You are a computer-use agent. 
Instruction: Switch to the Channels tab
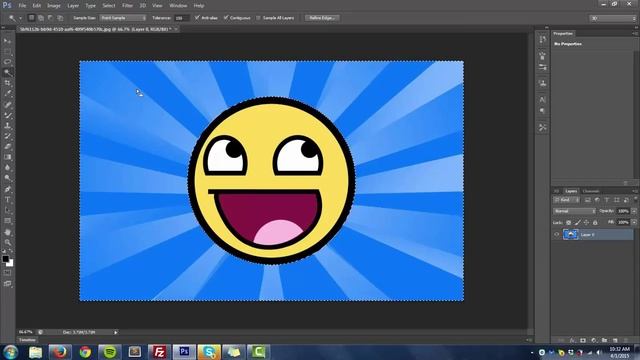click(590, 191)
